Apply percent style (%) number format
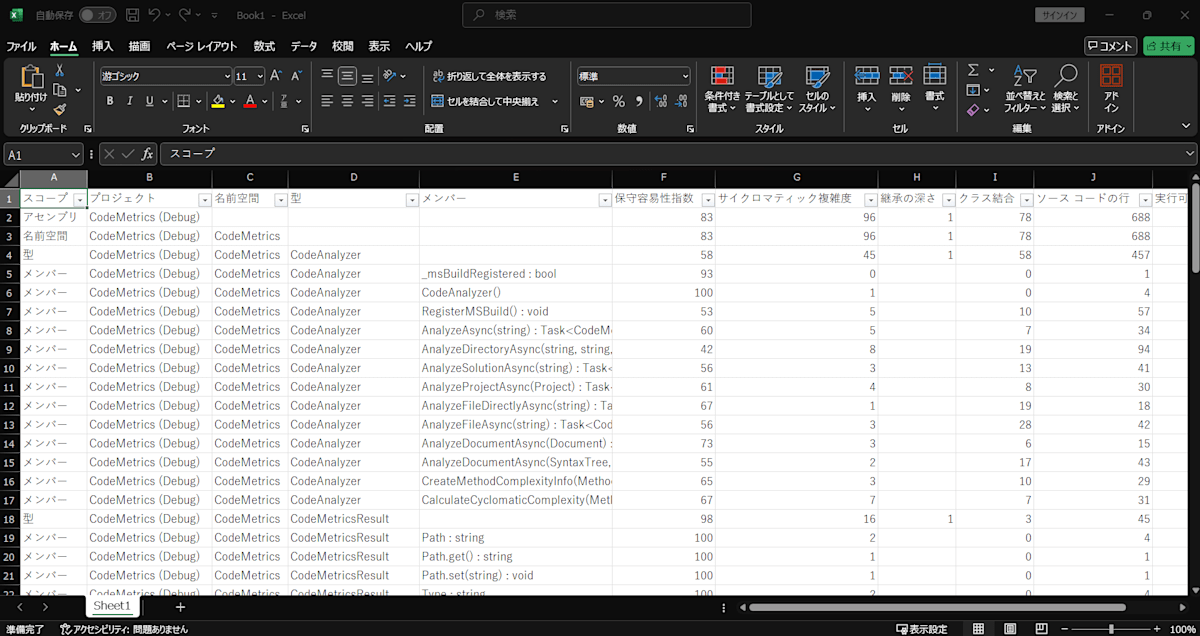1200x636 pixels. 618,101
